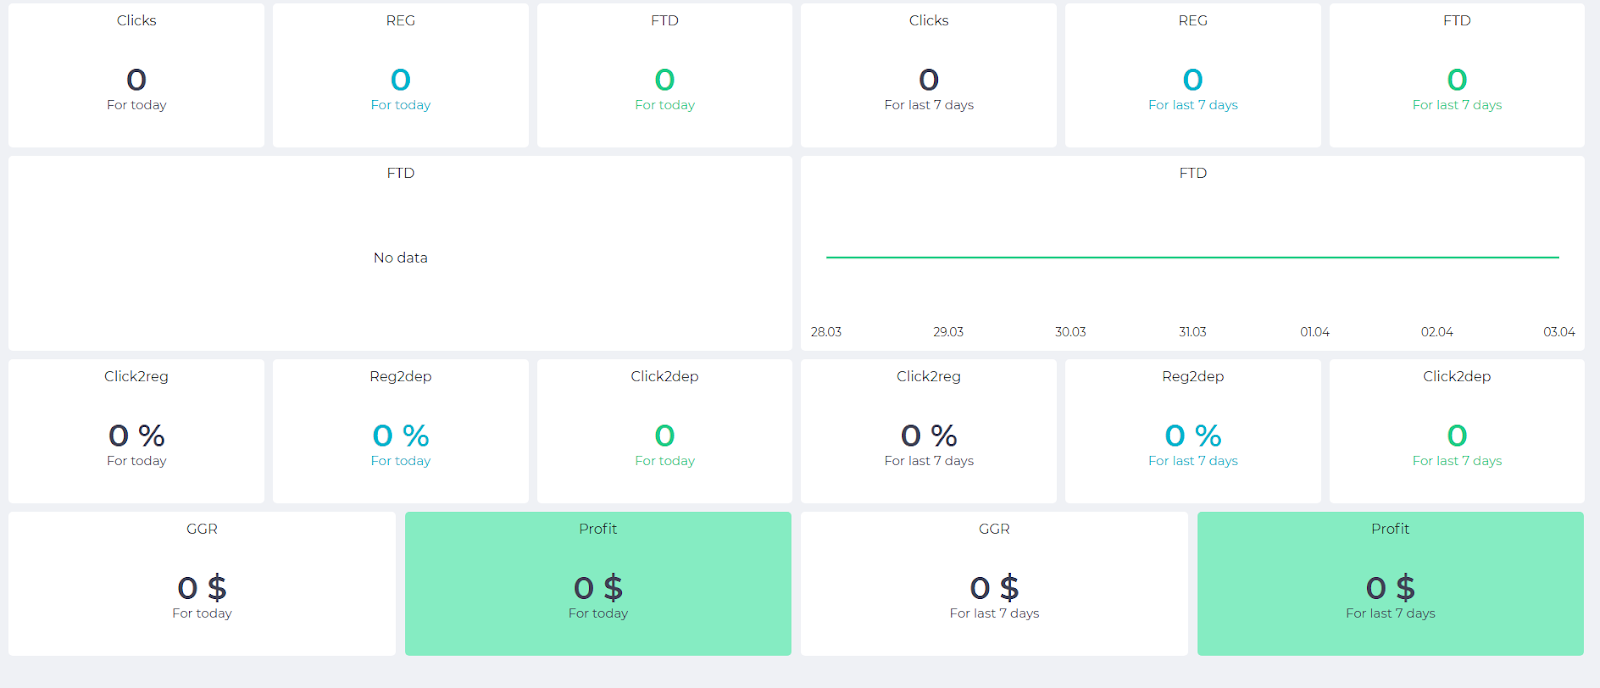Select the Reg2dep for today card
The image size is (1600, 688).
(x=400, y=432)
